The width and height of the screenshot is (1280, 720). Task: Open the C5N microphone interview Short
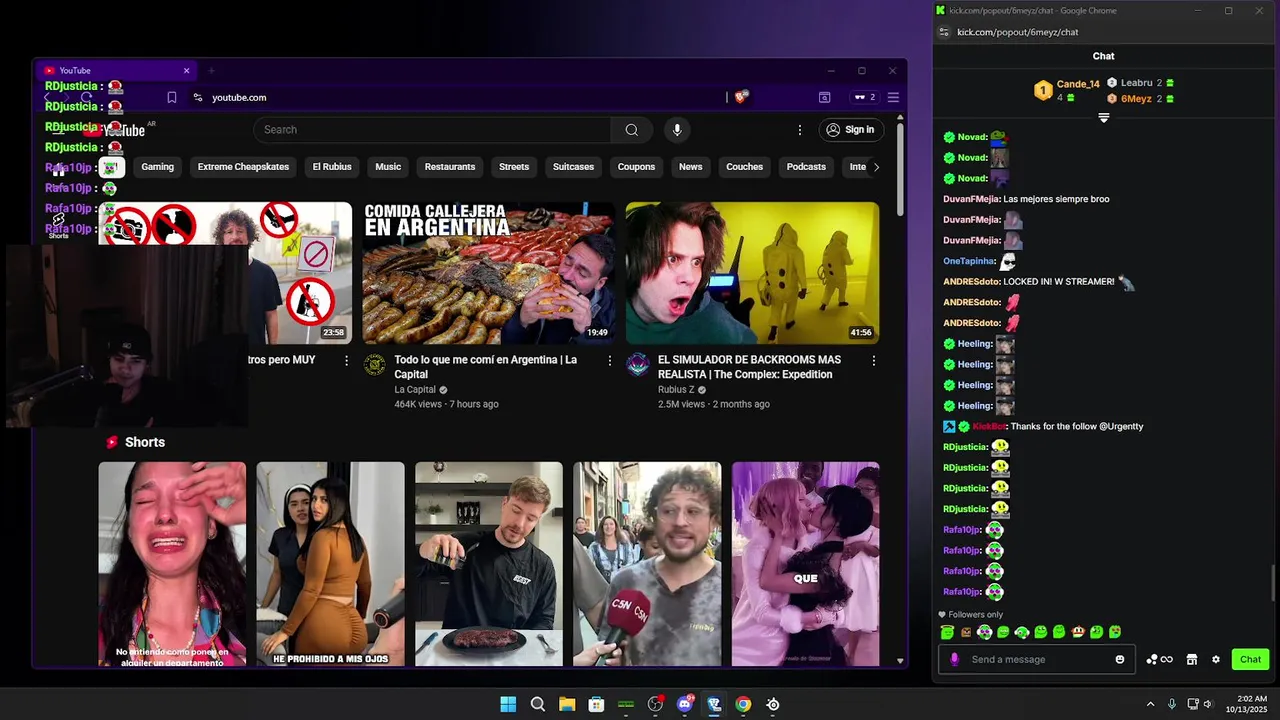647,564
